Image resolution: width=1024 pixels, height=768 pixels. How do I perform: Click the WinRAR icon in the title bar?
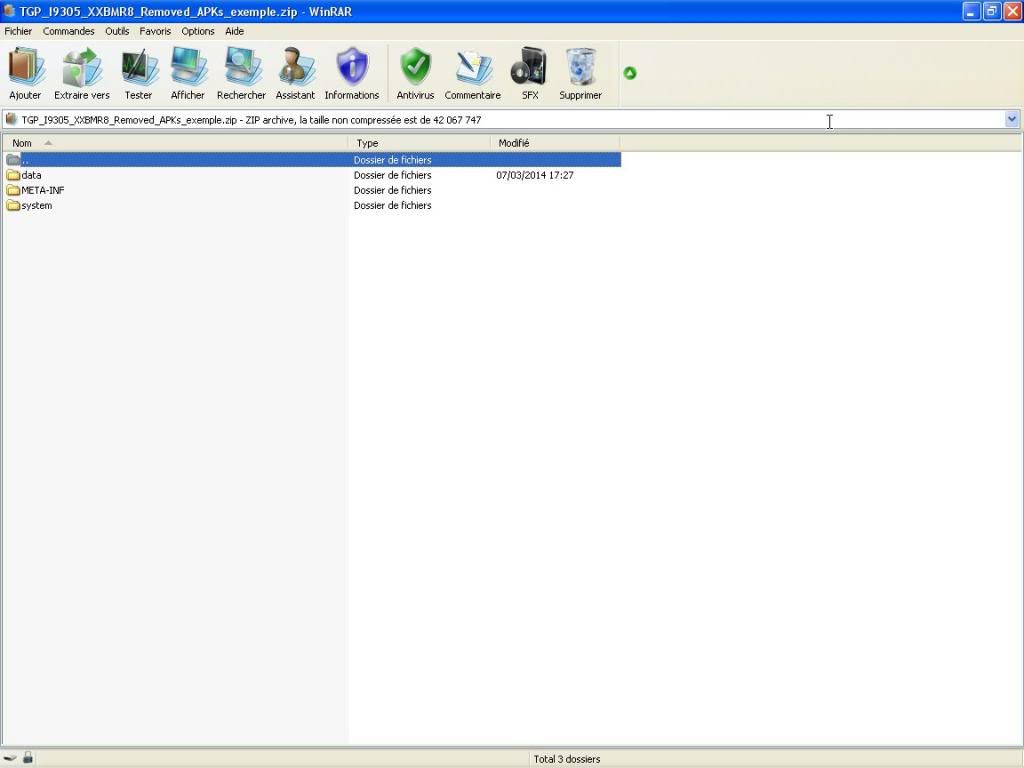tap(9, 11)
